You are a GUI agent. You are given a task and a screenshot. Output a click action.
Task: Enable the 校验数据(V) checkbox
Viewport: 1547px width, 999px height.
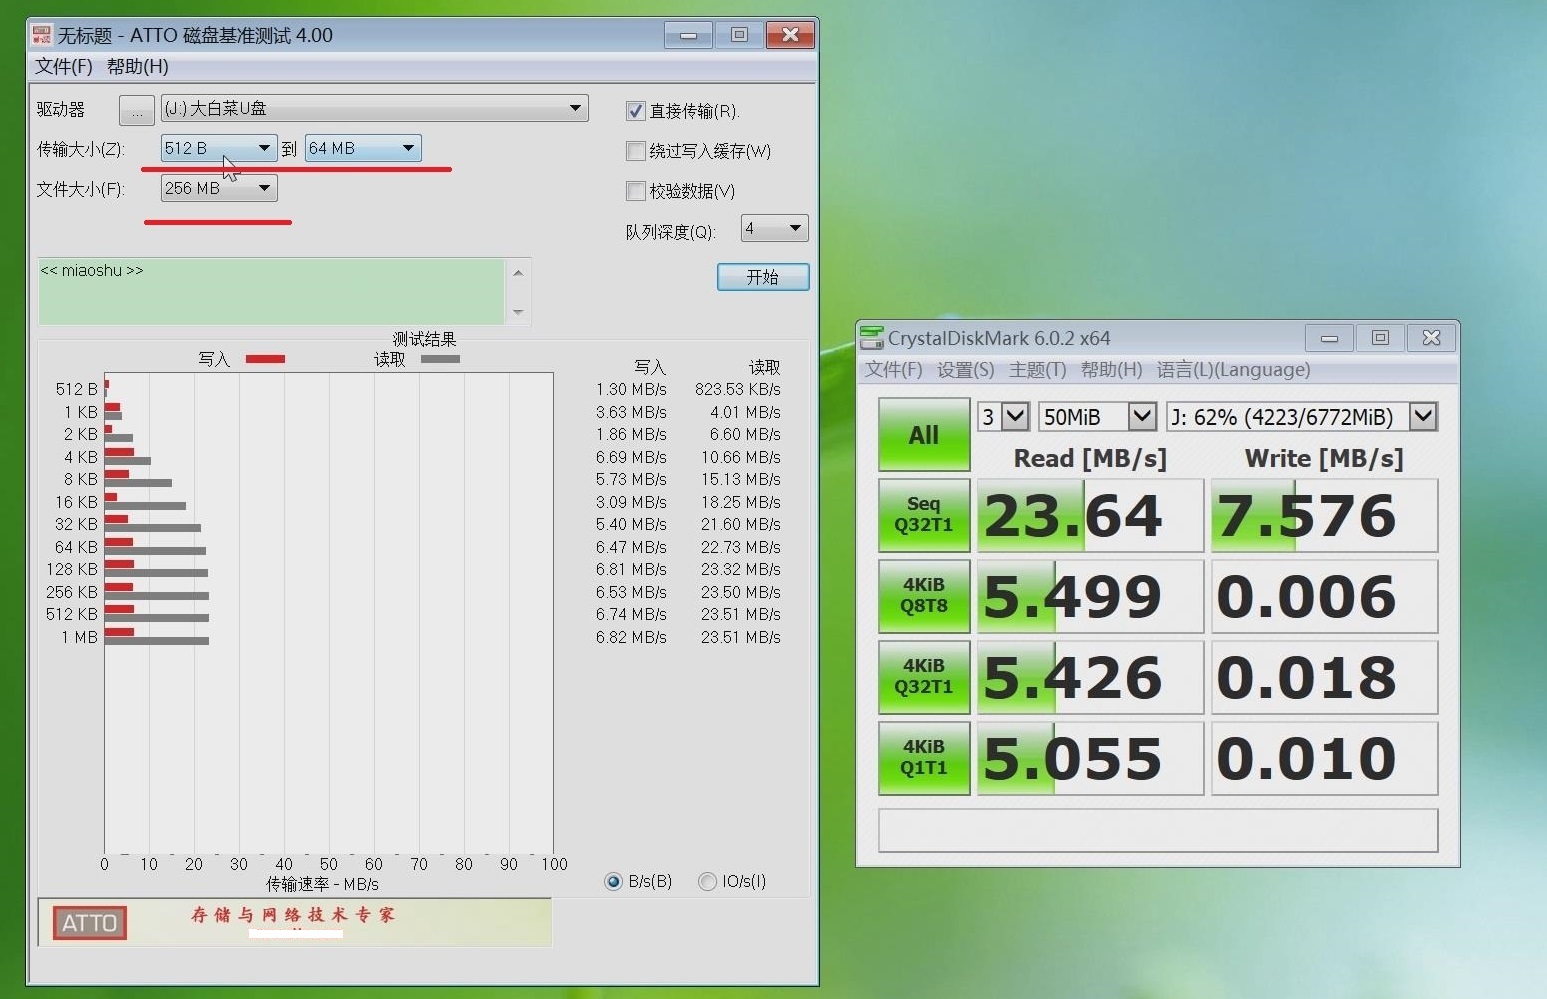[635, 191]
